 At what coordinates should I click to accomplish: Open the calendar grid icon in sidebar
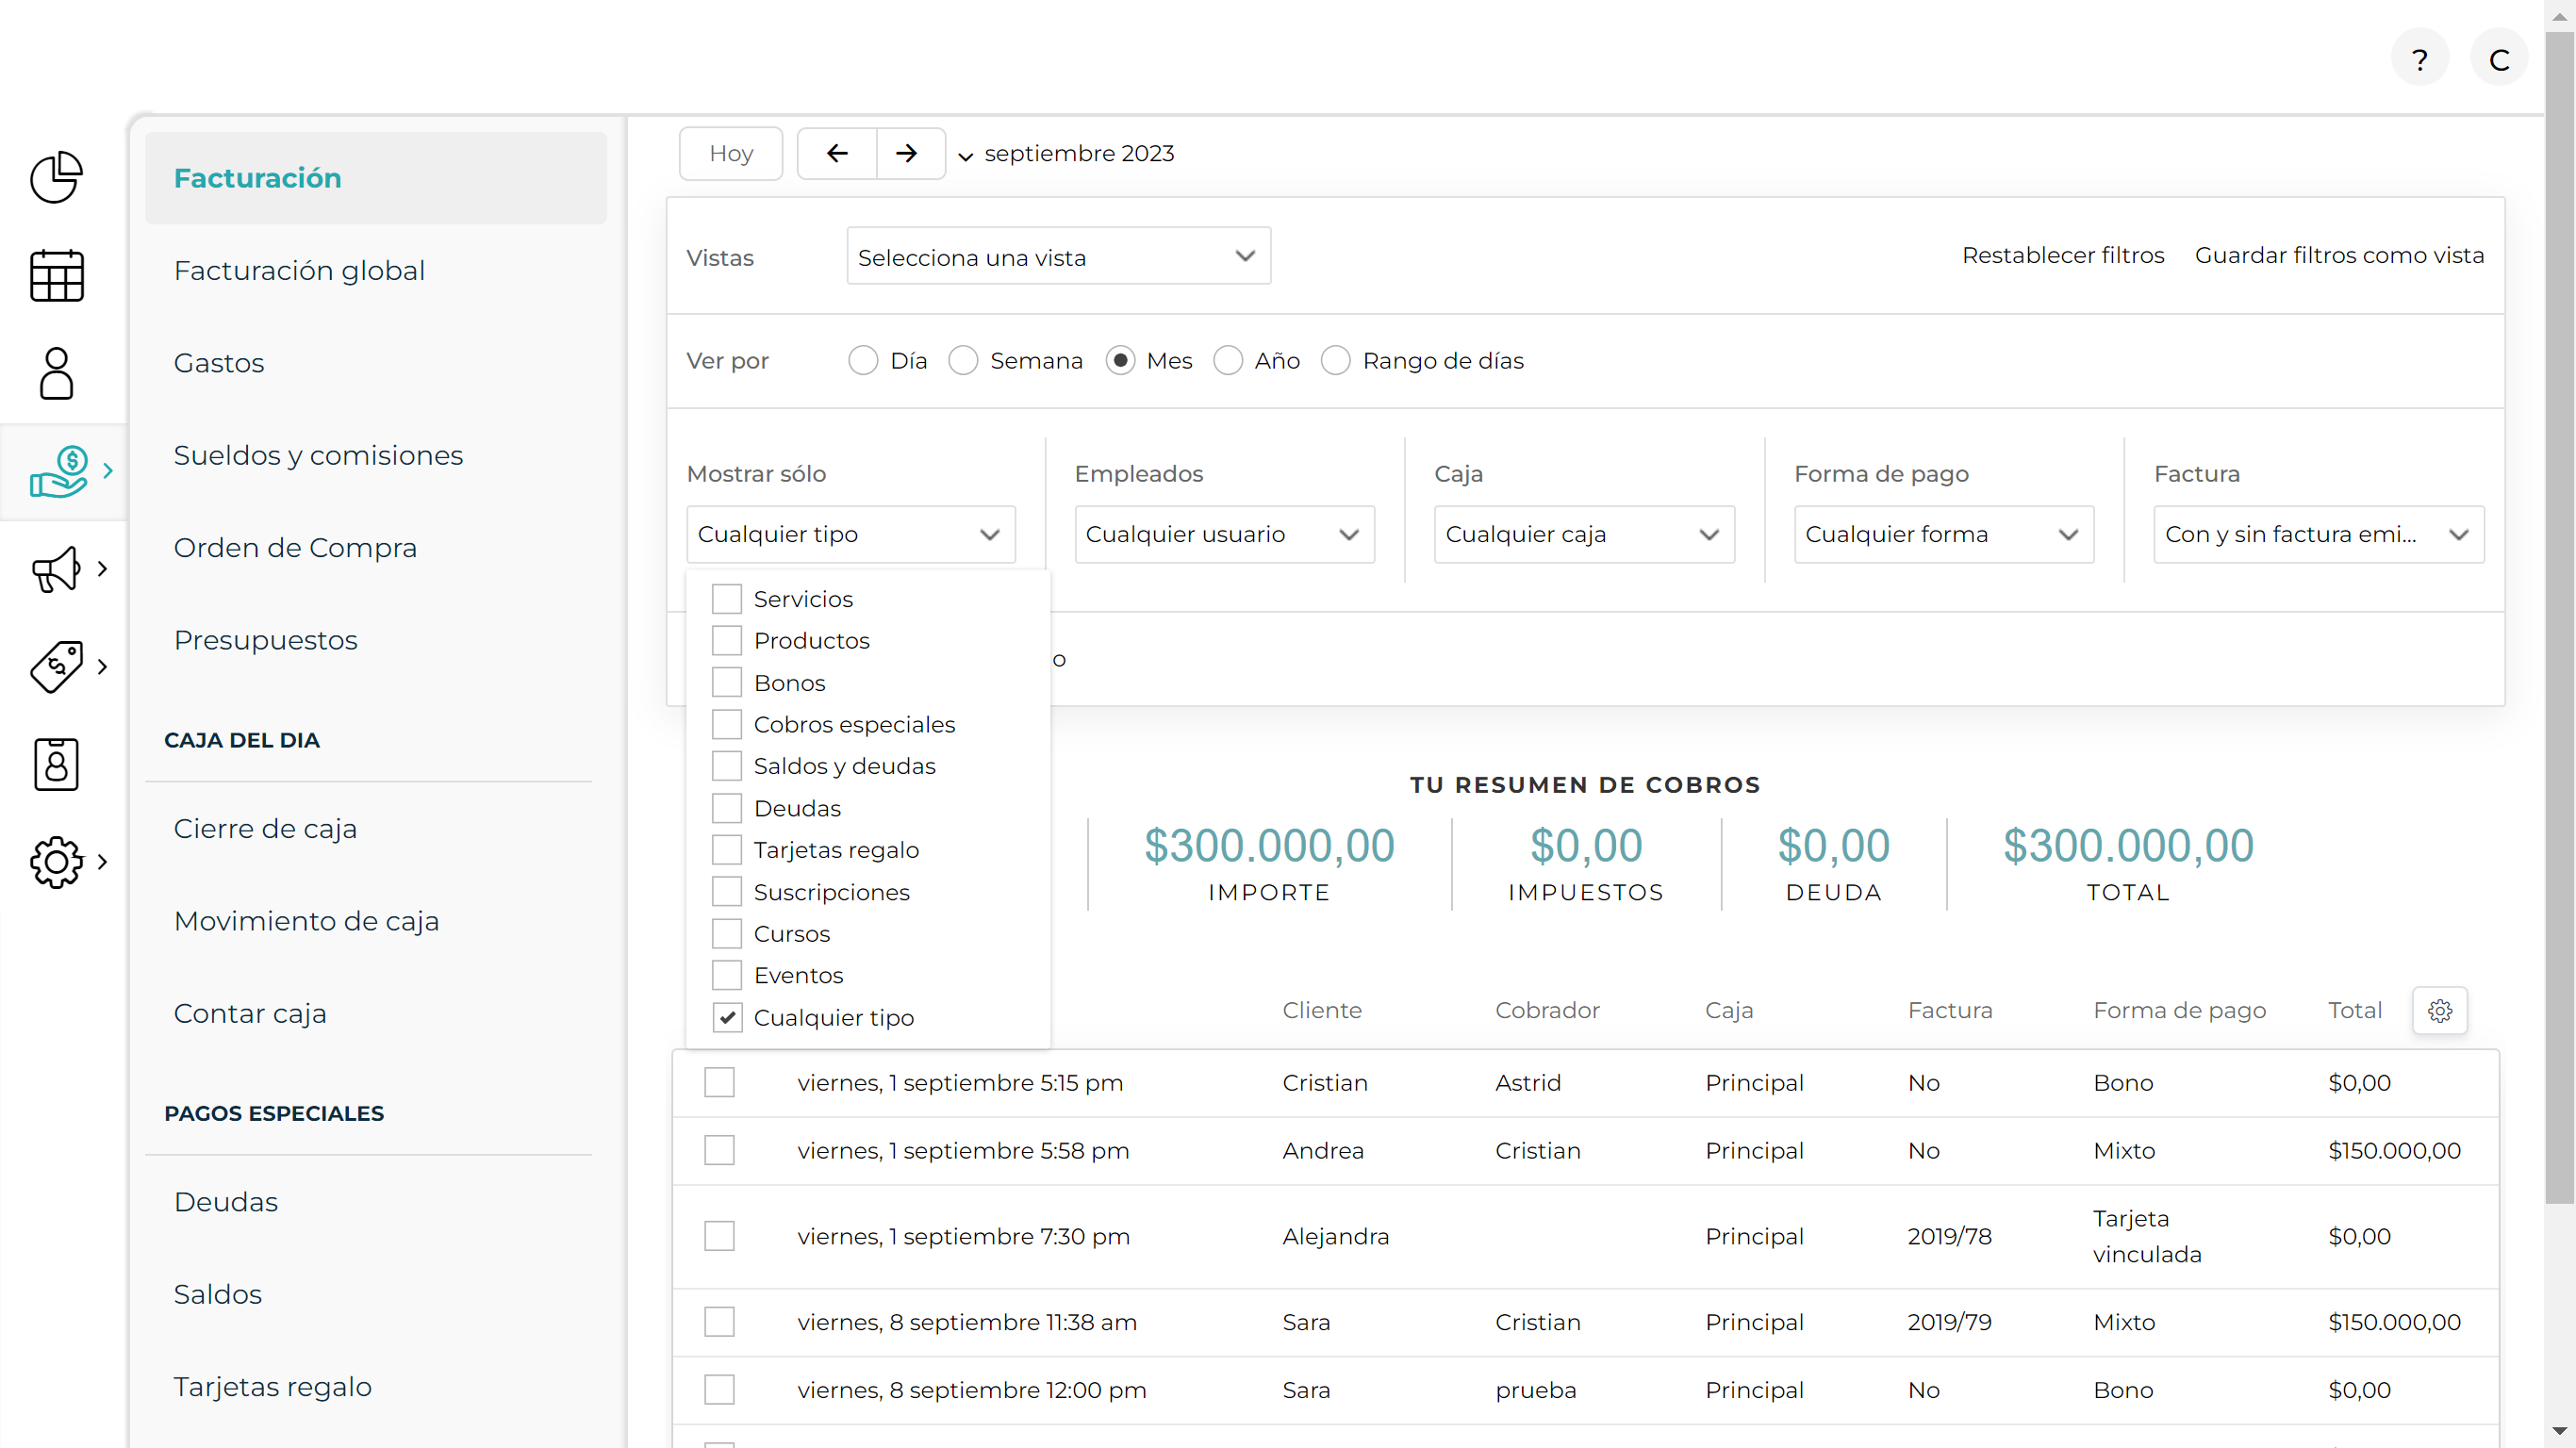pyautogui.click(x=56, y=275)
